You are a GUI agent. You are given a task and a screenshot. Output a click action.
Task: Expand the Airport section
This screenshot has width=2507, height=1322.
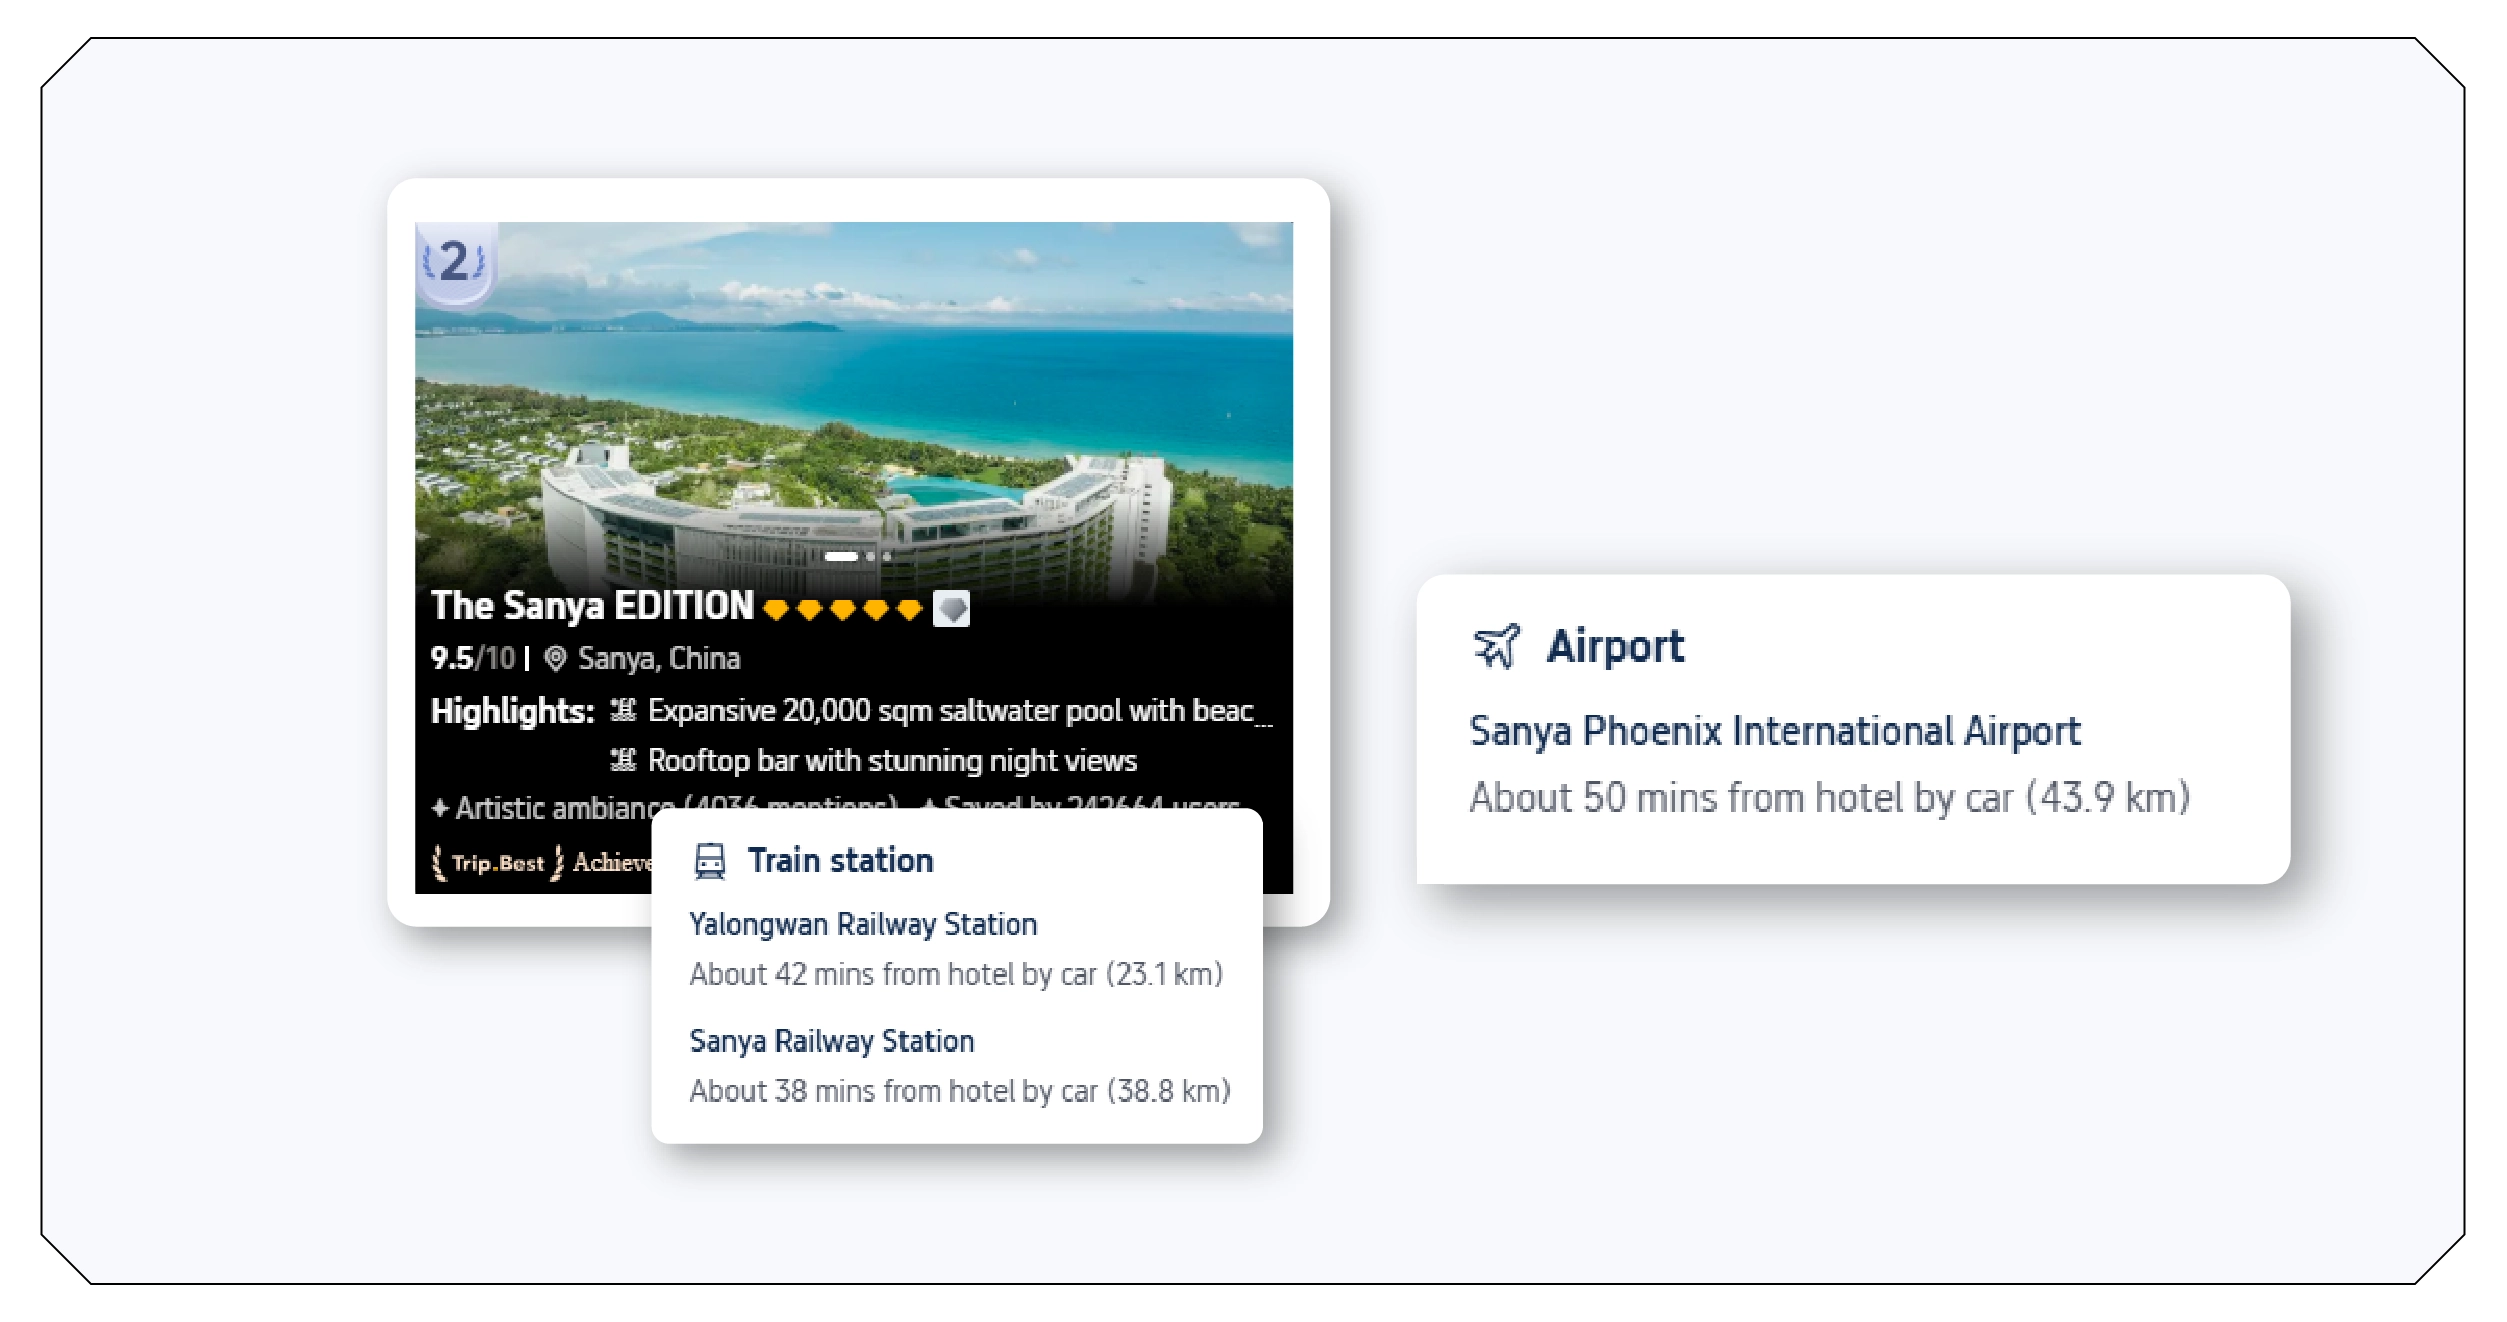coord(1616,647)
